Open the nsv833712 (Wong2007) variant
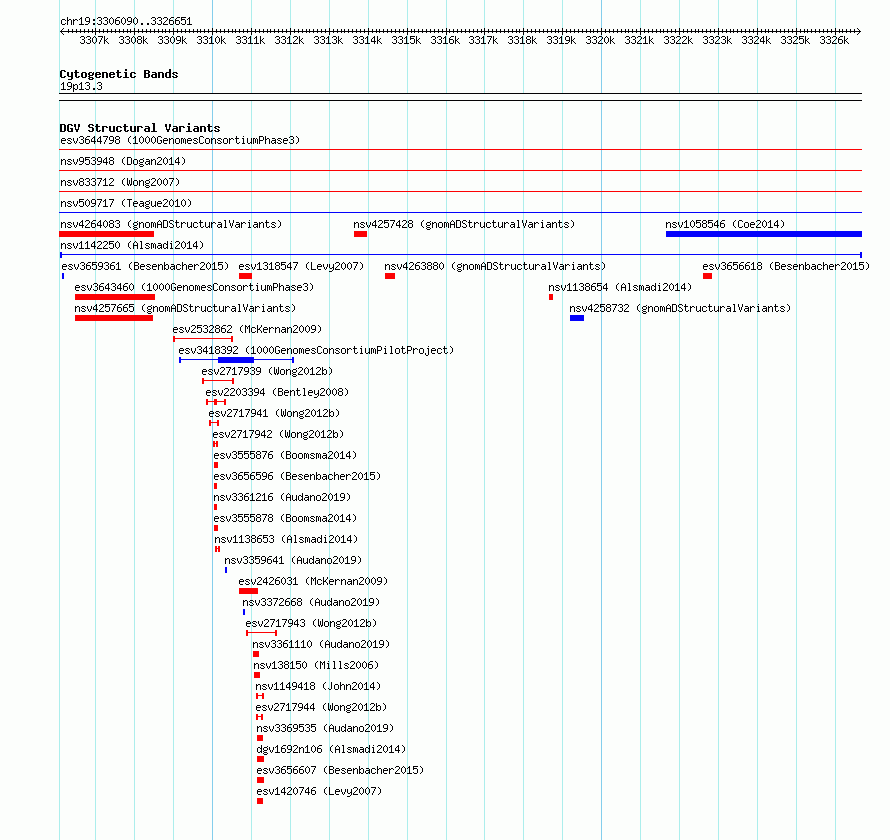890x840 pixels. pyautogui.click(x=120, y=182)
